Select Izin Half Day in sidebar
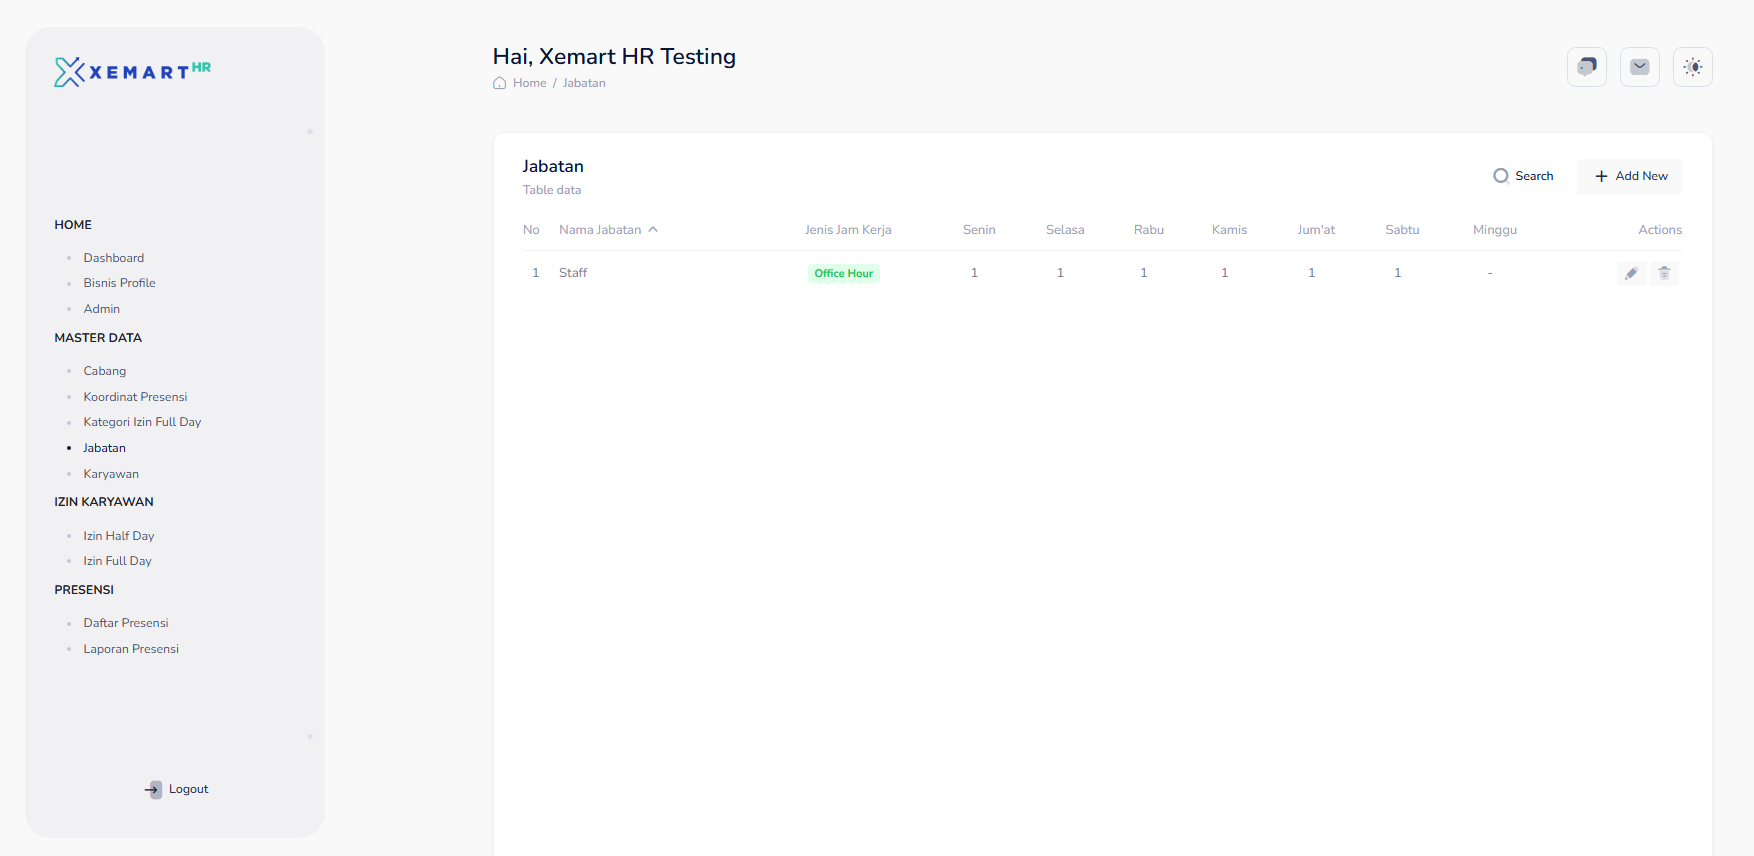Image resolution: width=1754 pixels, height=856 pixels. (x=118, y=536)
